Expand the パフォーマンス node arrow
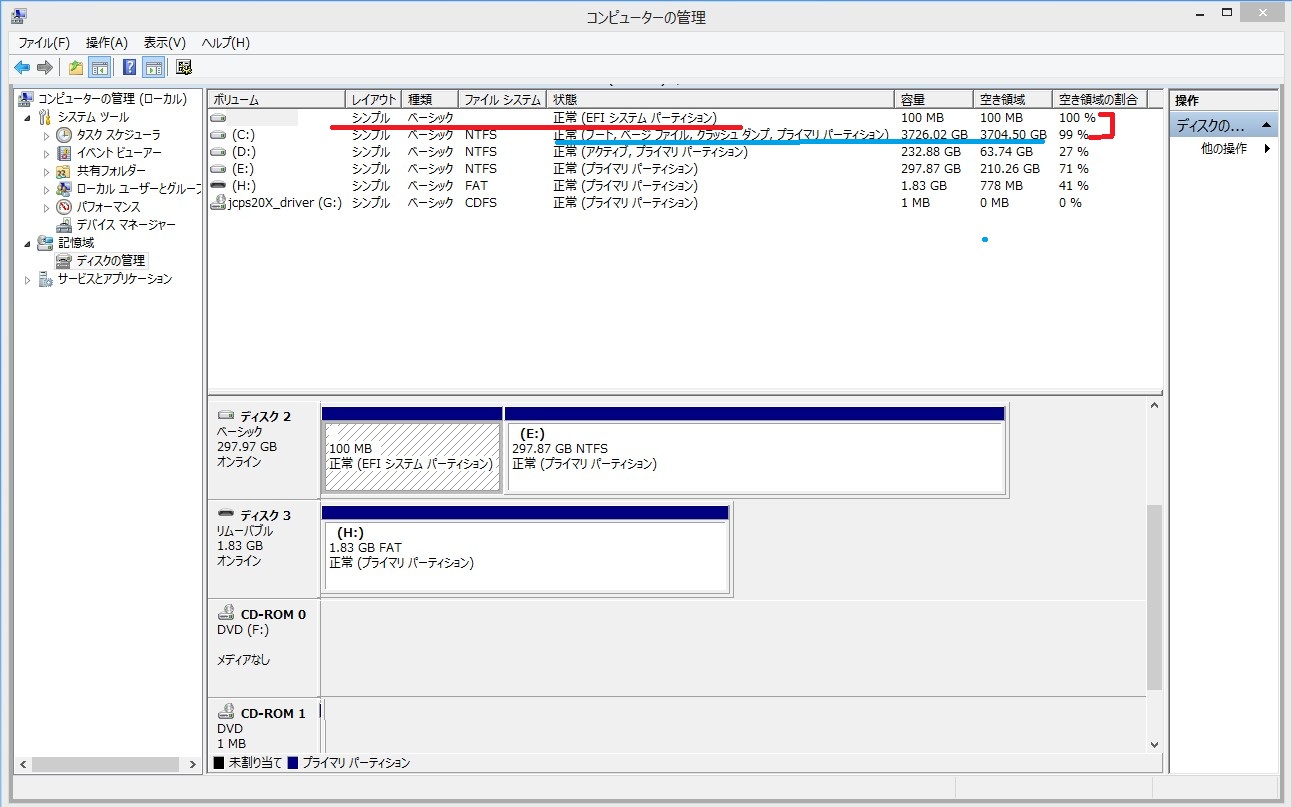 [46, 207]
